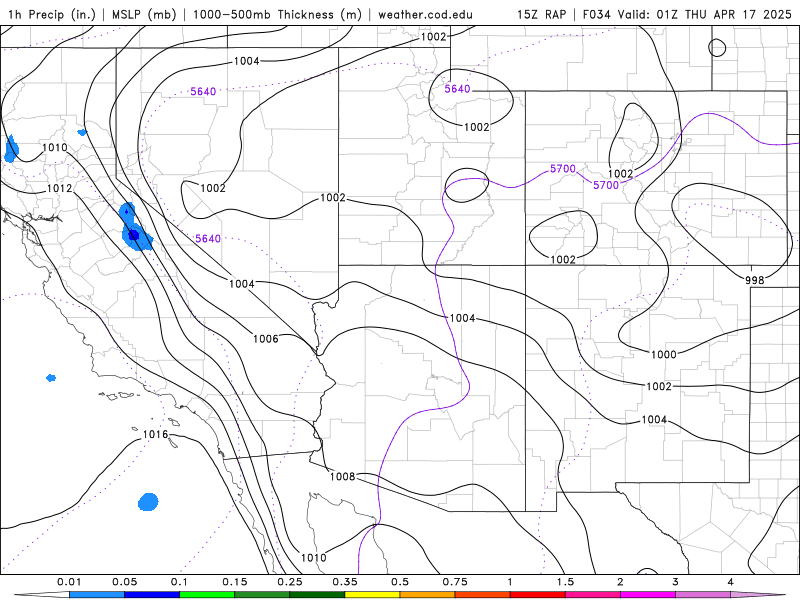
Task: Select the bright green 0.1–0.15 legend segment
Action: coord(207,595)
